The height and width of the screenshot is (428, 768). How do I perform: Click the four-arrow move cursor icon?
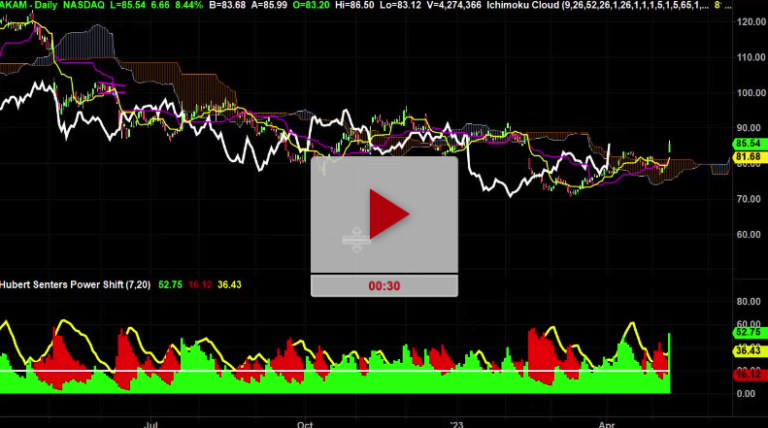coord(357,238)
